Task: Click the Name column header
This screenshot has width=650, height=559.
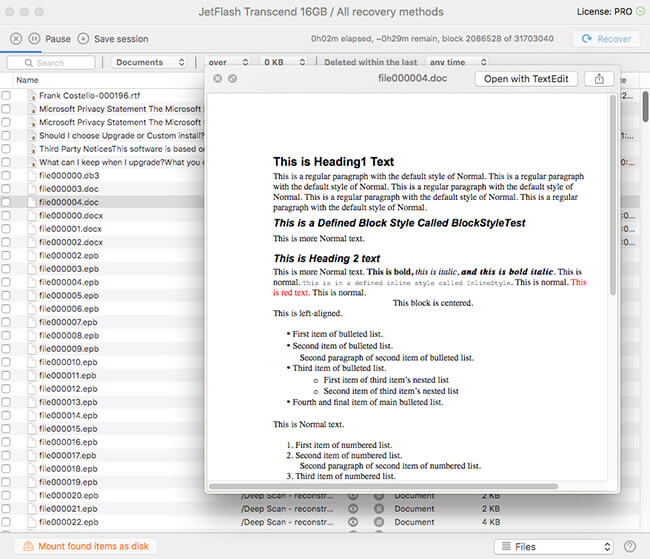Action: [x=27, y=80]
